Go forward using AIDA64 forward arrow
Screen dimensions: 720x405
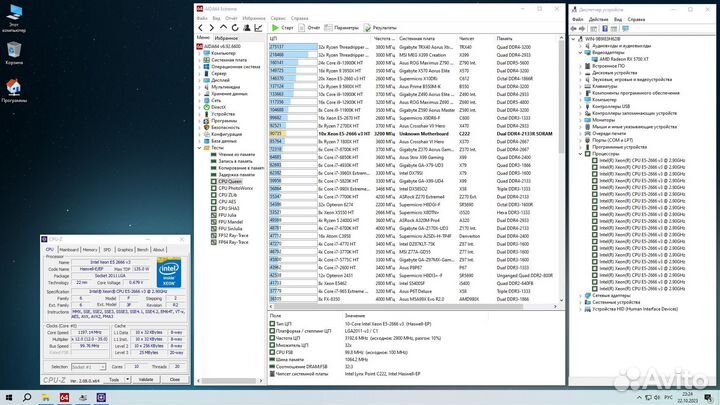click(x=212, y=28)
